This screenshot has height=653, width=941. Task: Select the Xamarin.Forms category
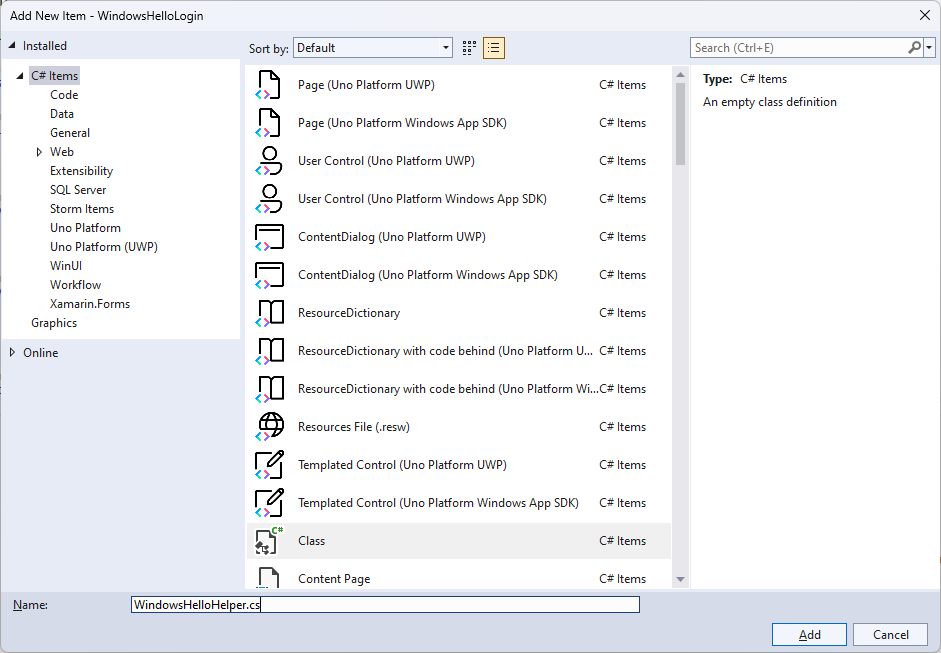(x=90, y=303)
